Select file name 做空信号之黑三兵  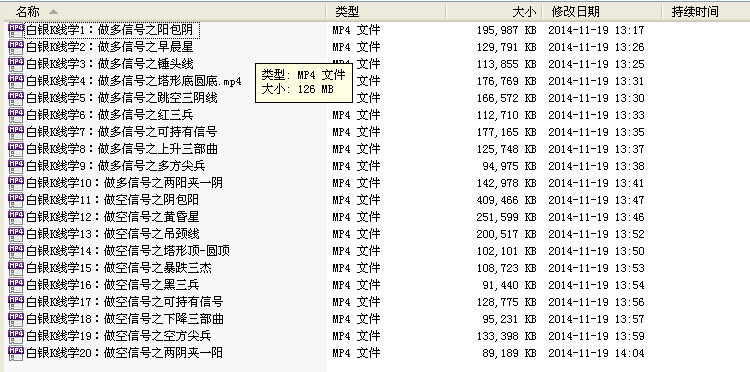pyautogui.click(x=151, y=285)
